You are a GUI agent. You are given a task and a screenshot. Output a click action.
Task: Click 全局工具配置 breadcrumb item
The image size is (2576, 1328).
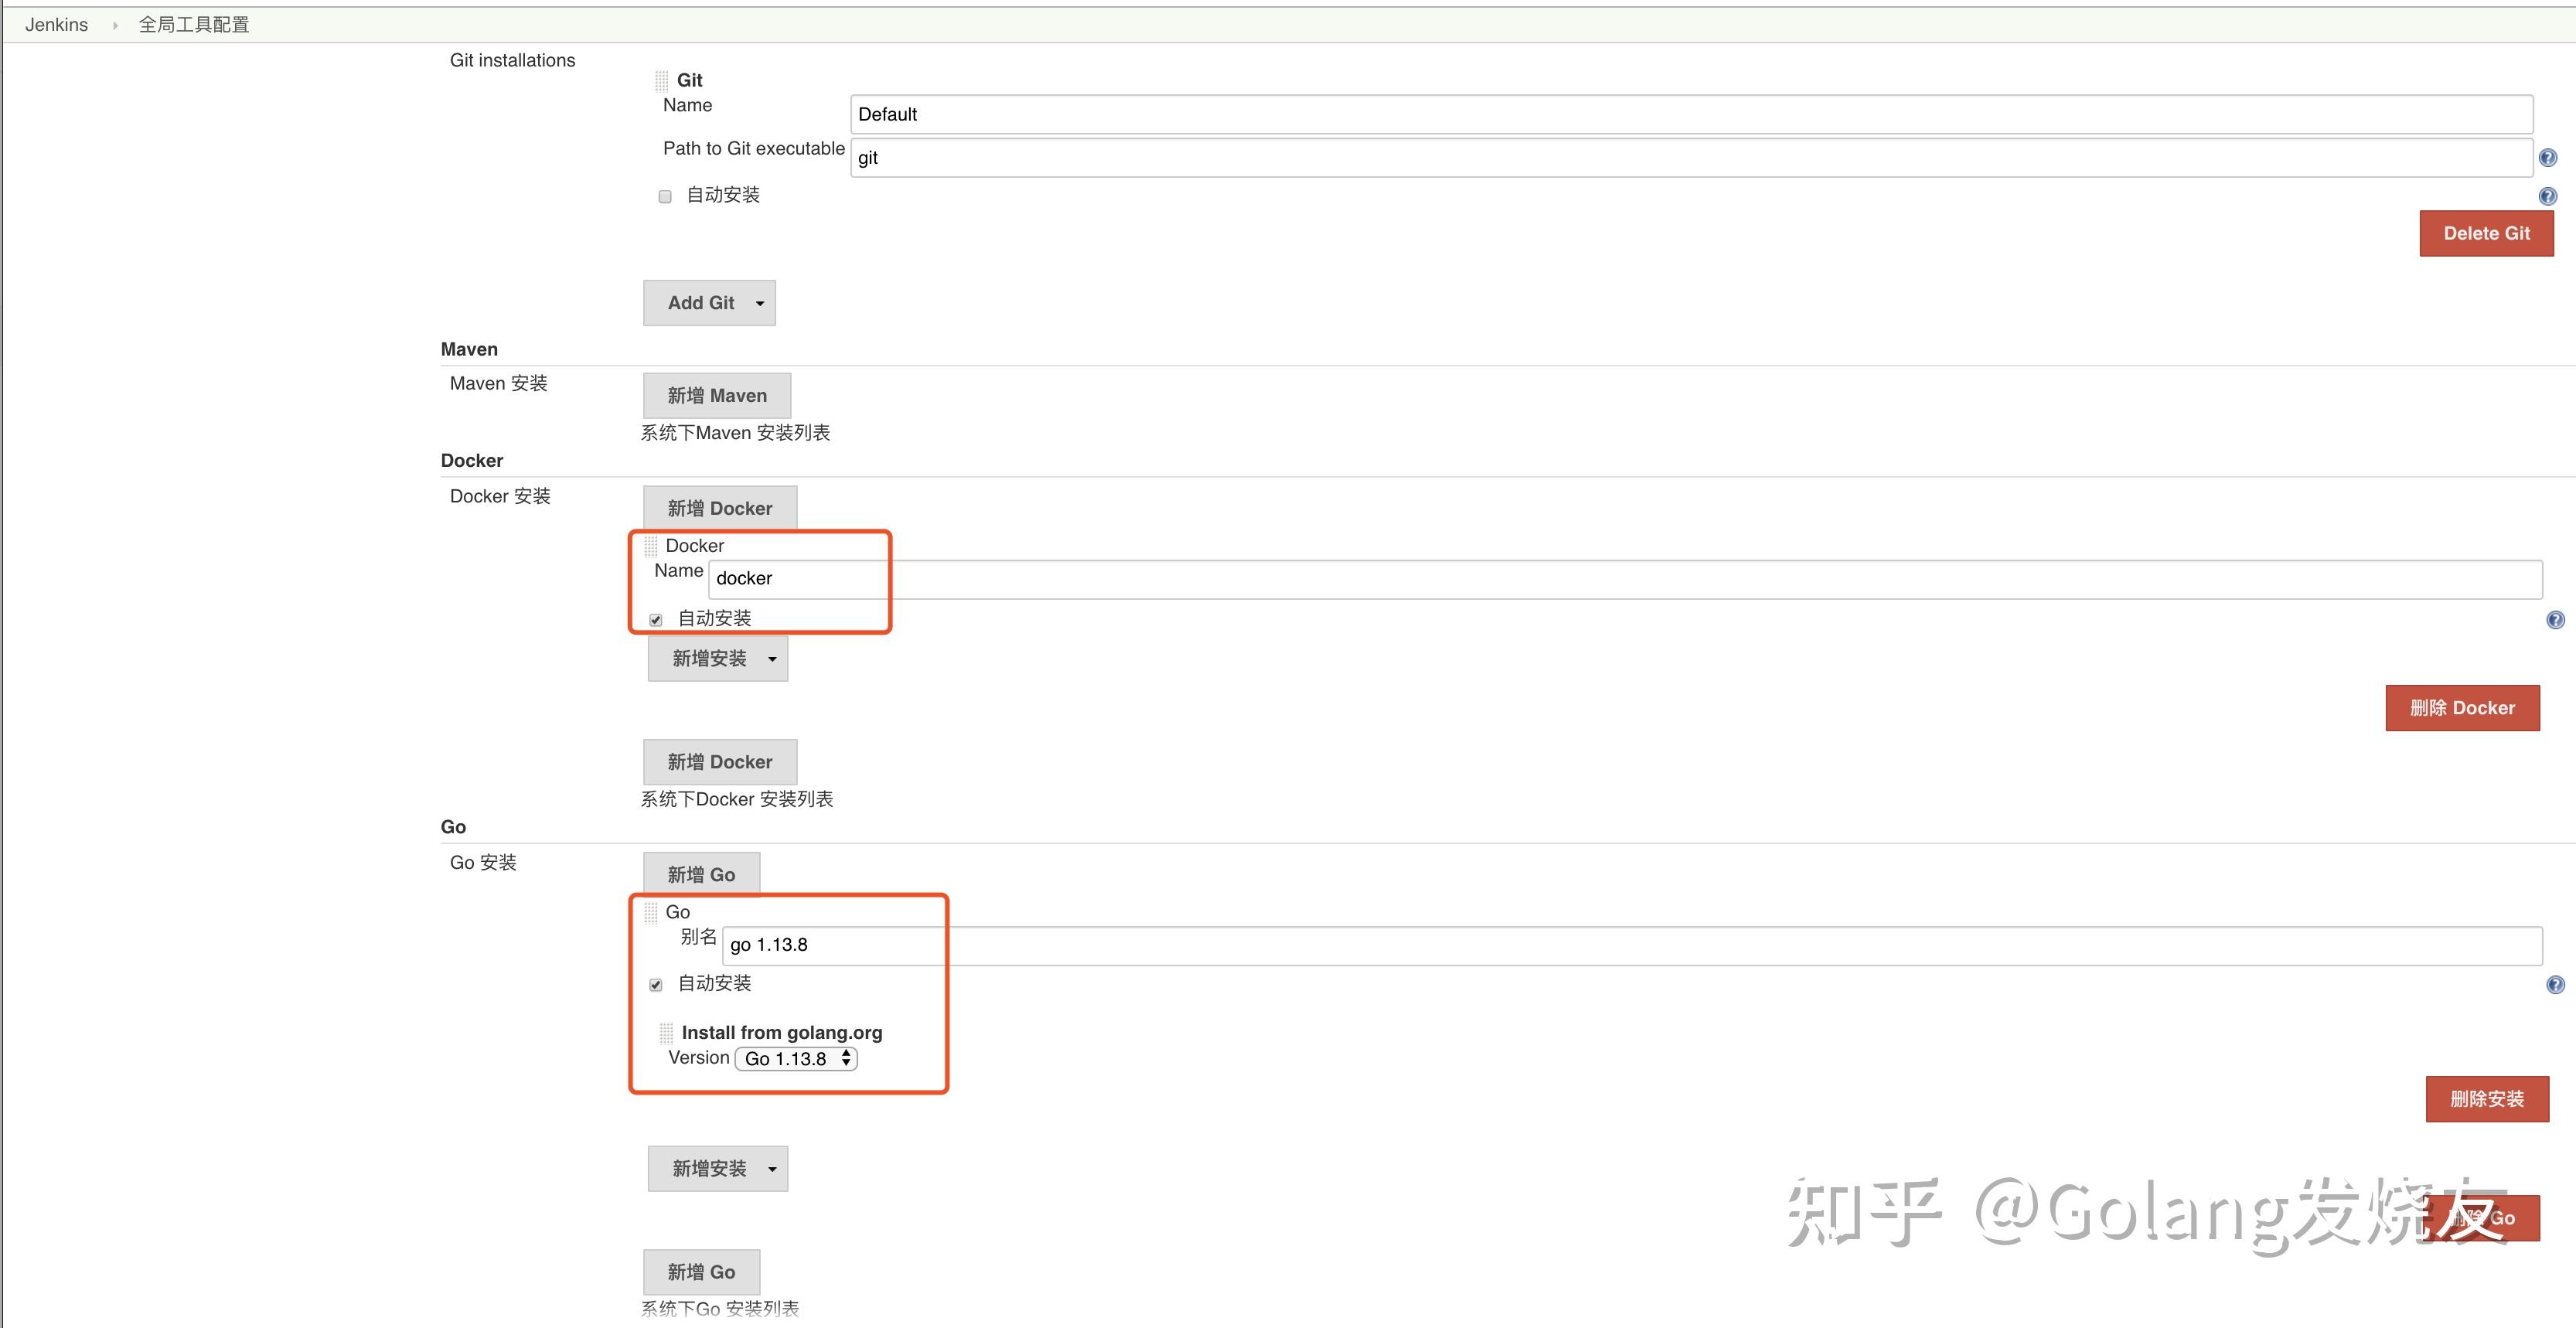(x=194, y=25)
